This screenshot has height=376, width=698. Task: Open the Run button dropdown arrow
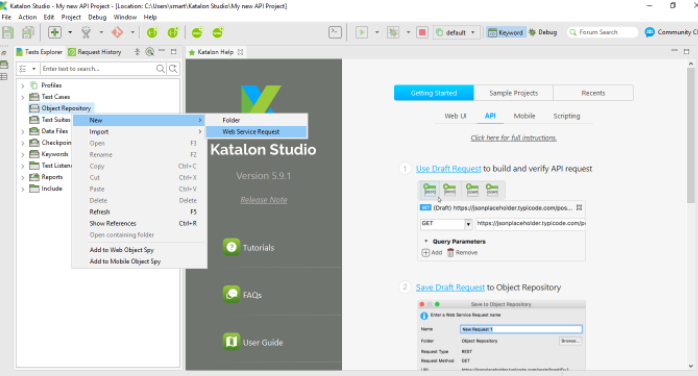377,32
